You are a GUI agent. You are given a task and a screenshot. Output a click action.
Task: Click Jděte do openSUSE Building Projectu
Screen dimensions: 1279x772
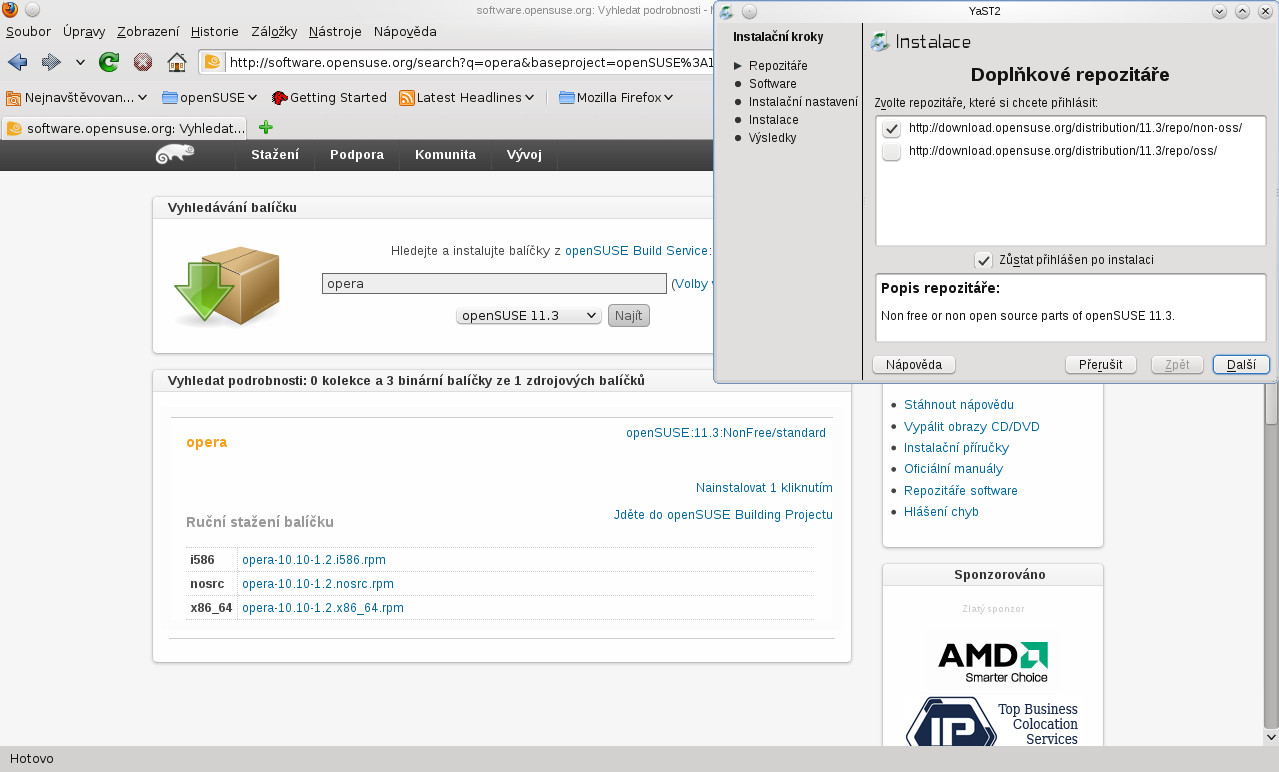(x=723, y=515)
